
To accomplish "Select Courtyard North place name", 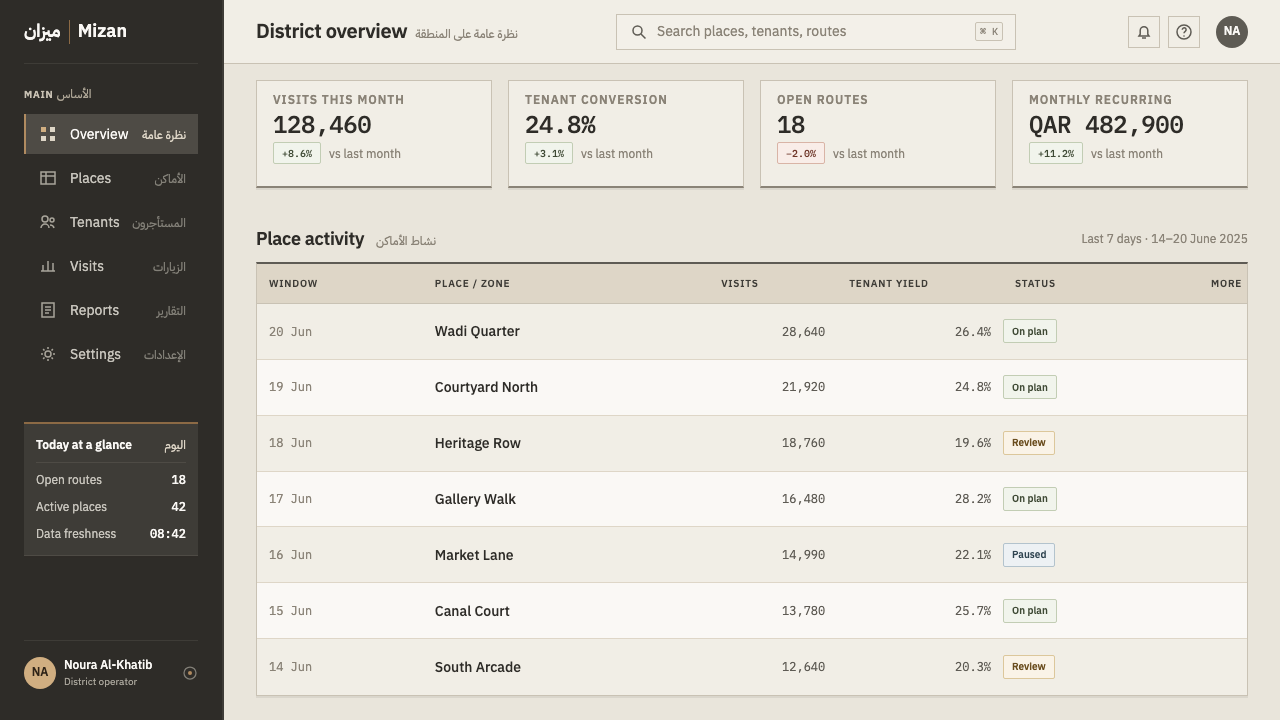I will pos(486,387).
